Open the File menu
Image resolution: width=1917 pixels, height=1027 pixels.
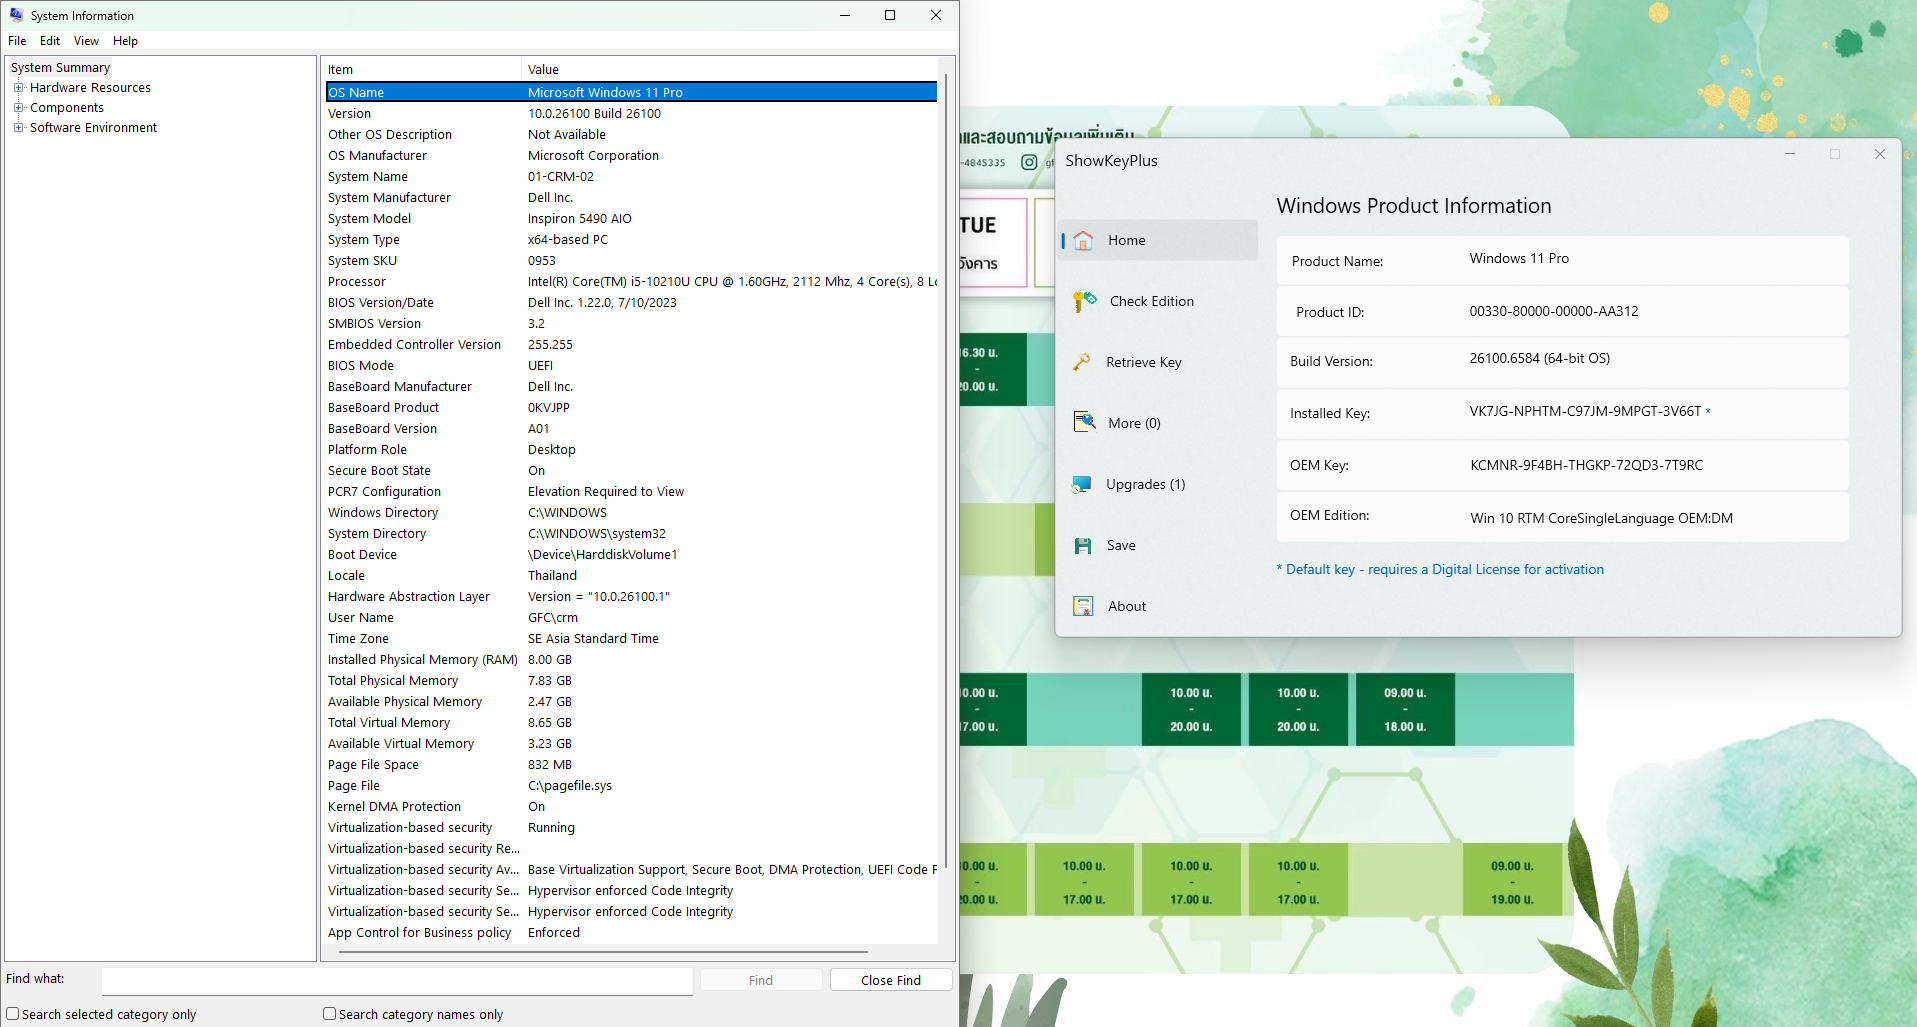click(17, 41)
